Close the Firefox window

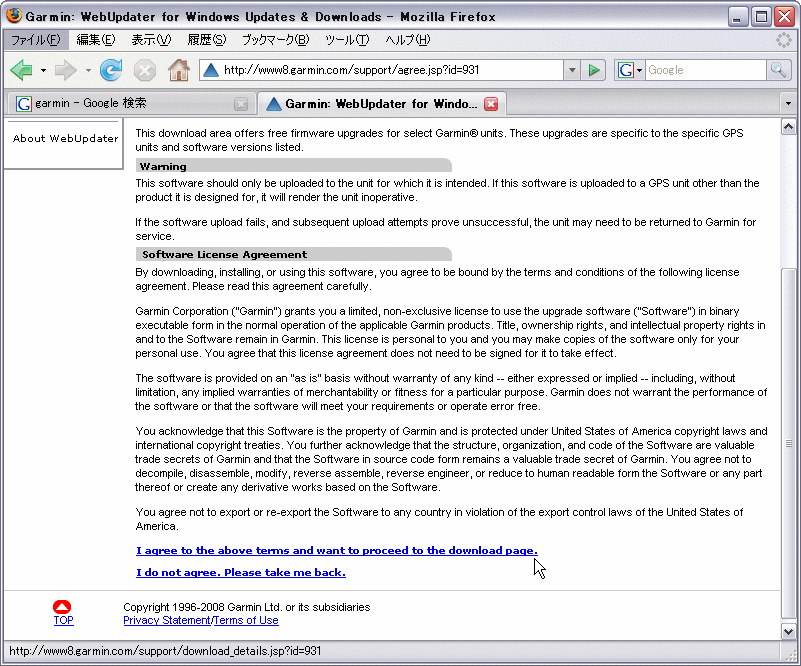click(784, 17)
